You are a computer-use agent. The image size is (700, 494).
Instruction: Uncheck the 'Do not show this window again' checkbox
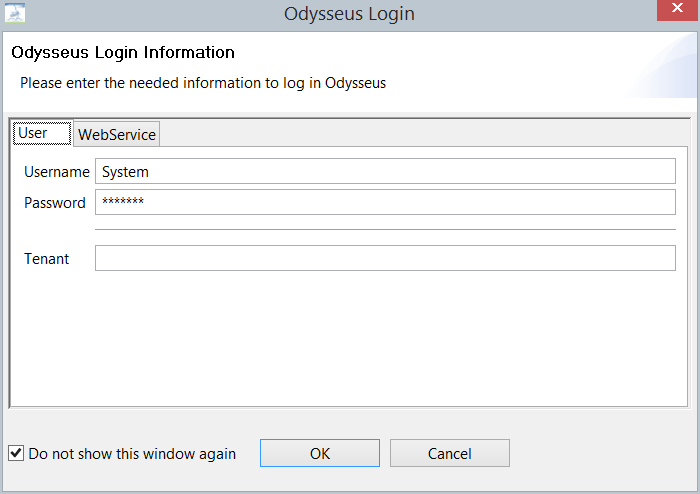pos(16,453)
